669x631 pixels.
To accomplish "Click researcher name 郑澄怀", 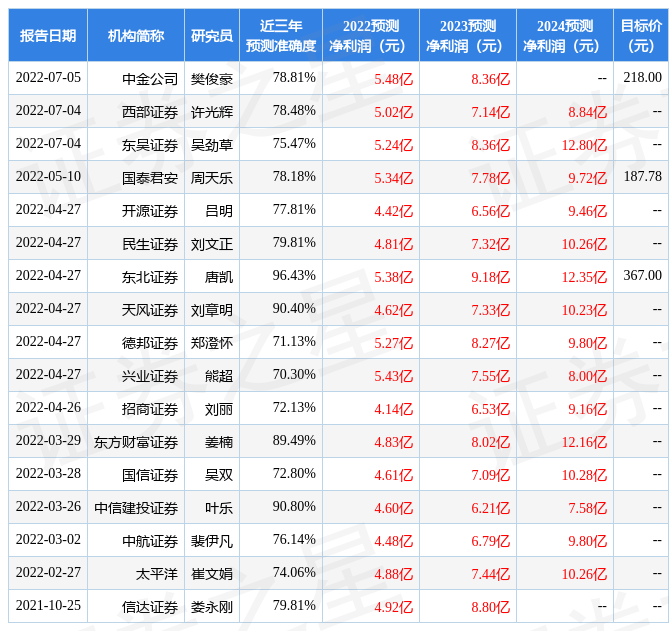I will click(212, 343).
